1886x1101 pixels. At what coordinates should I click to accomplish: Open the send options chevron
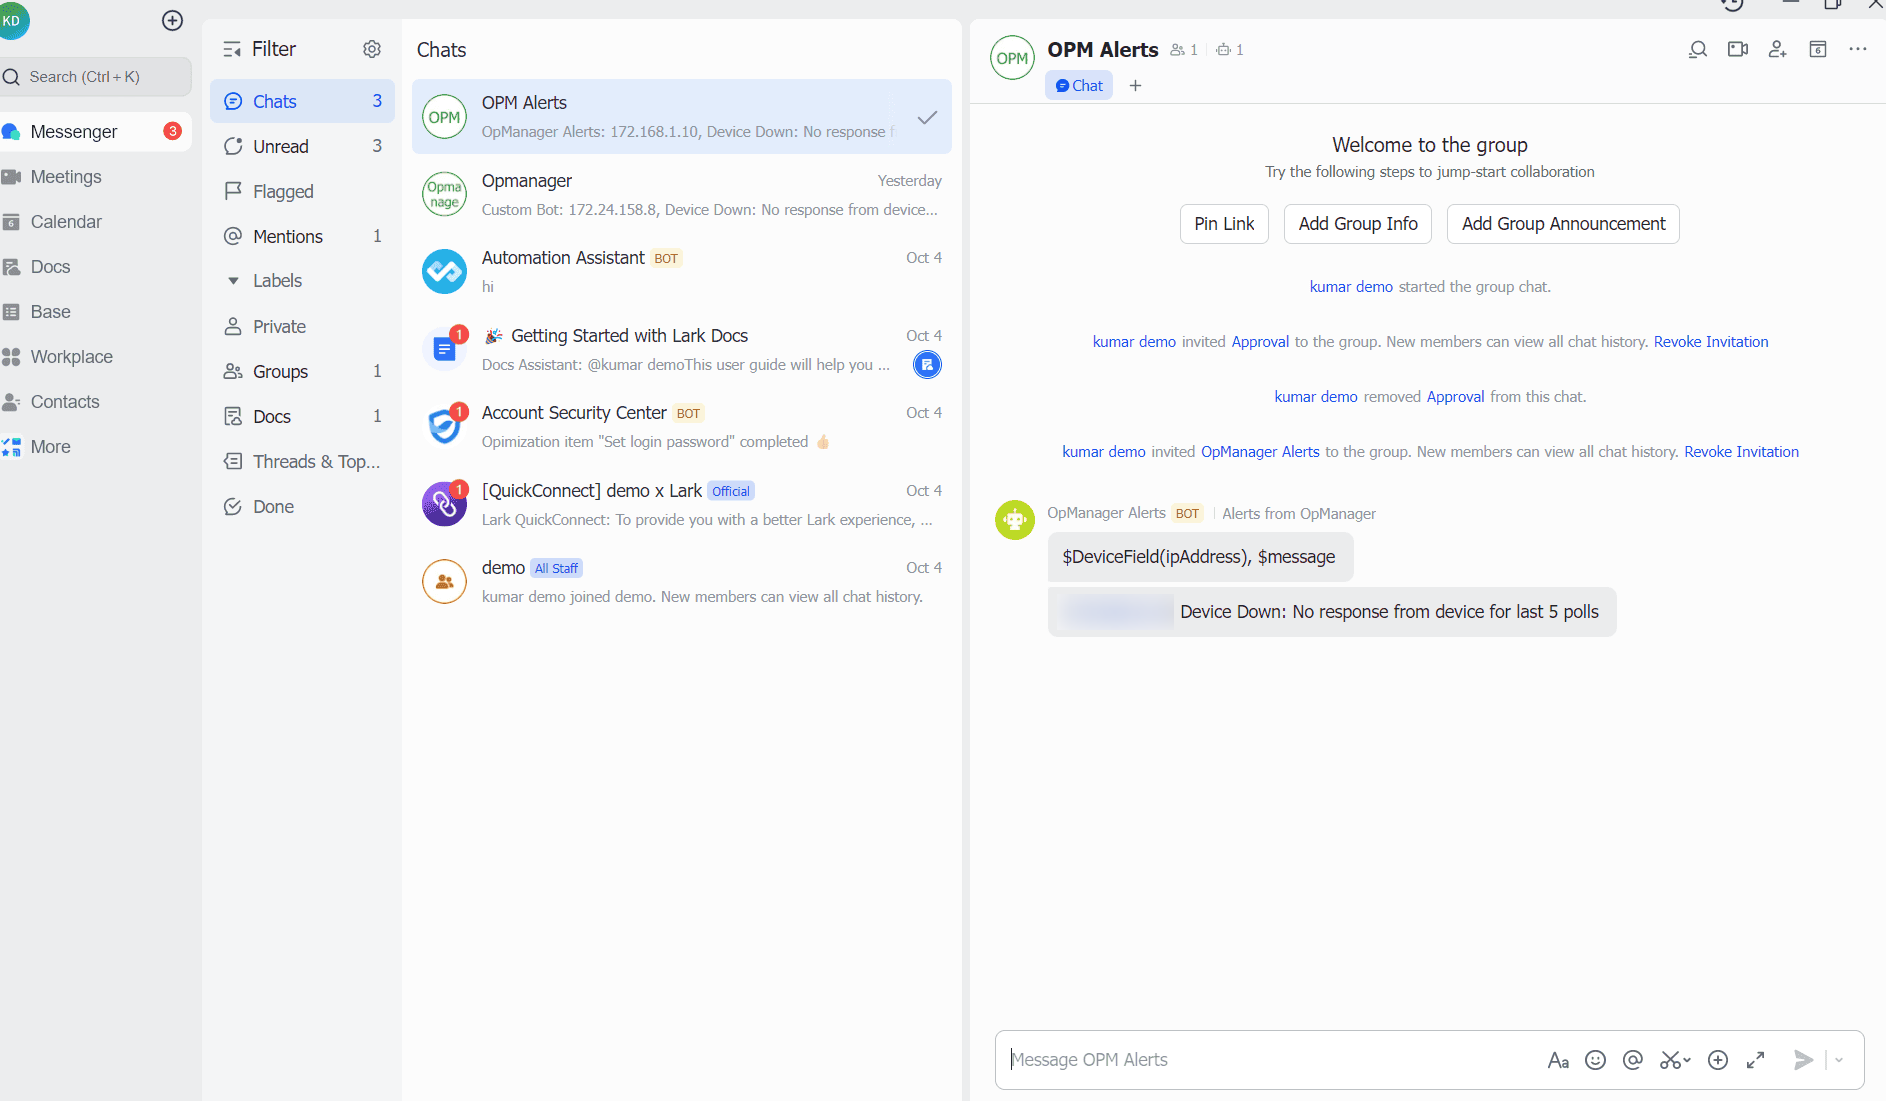[x=1838, y=1059]
